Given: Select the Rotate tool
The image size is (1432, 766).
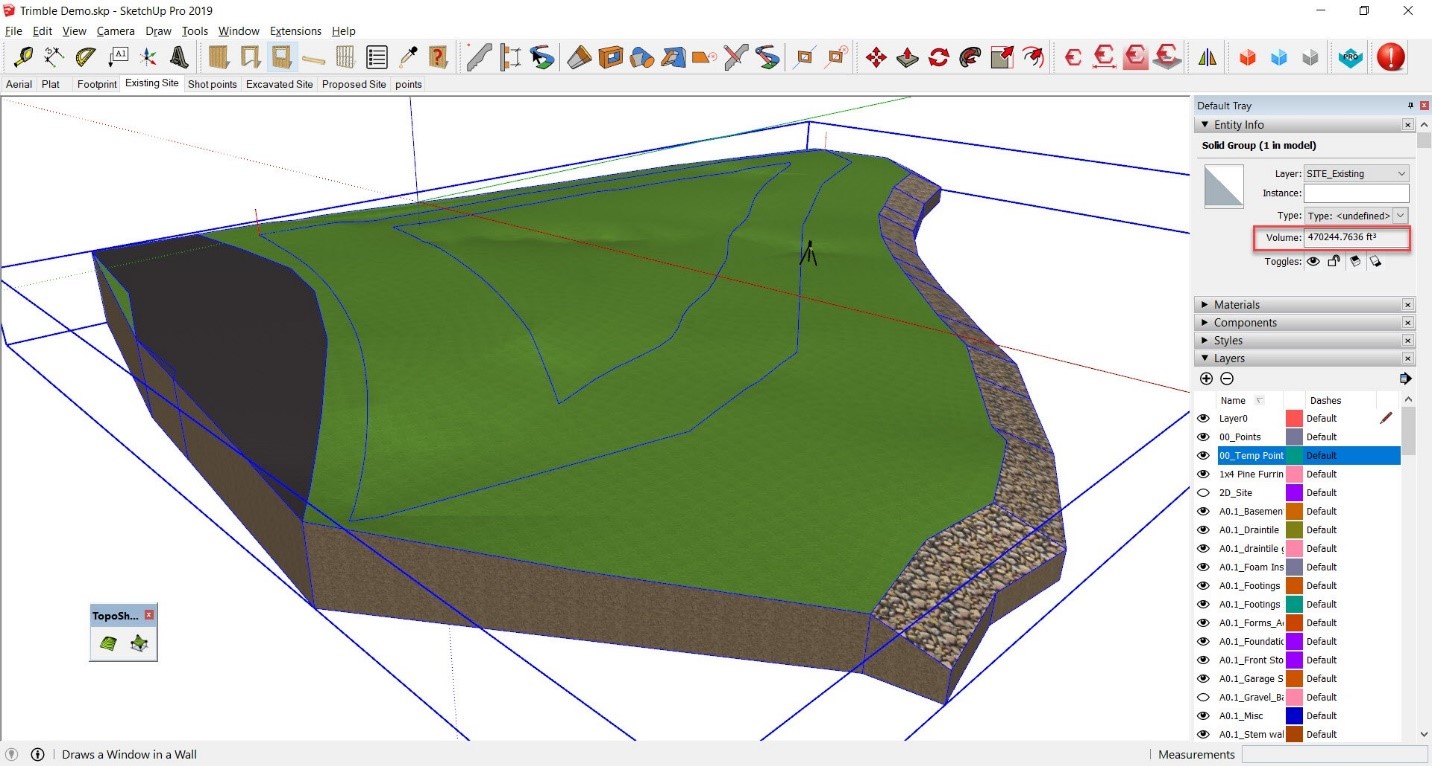Looking at the screenshot, I should click(x=938, y=58).
